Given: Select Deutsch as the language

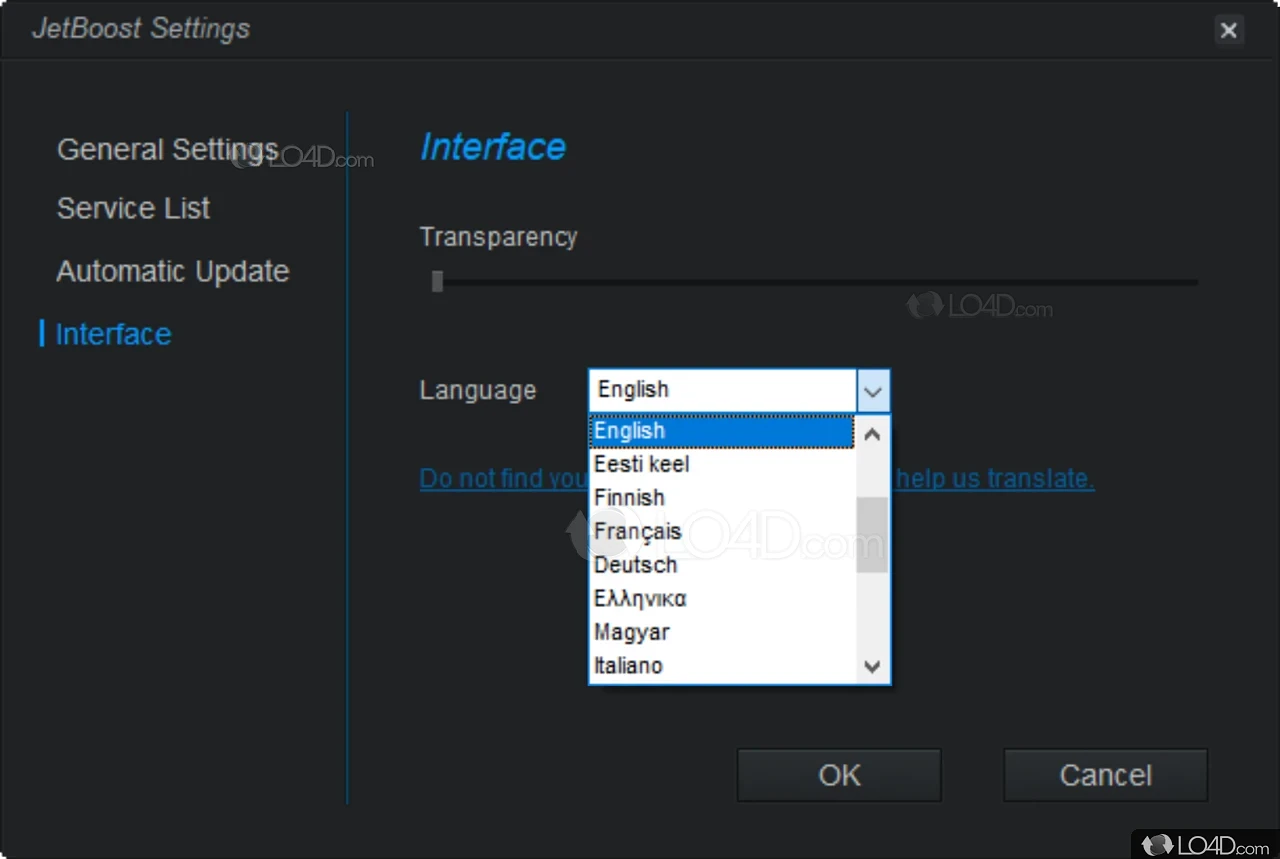Looking at the screenshot, I should [721, 565].
